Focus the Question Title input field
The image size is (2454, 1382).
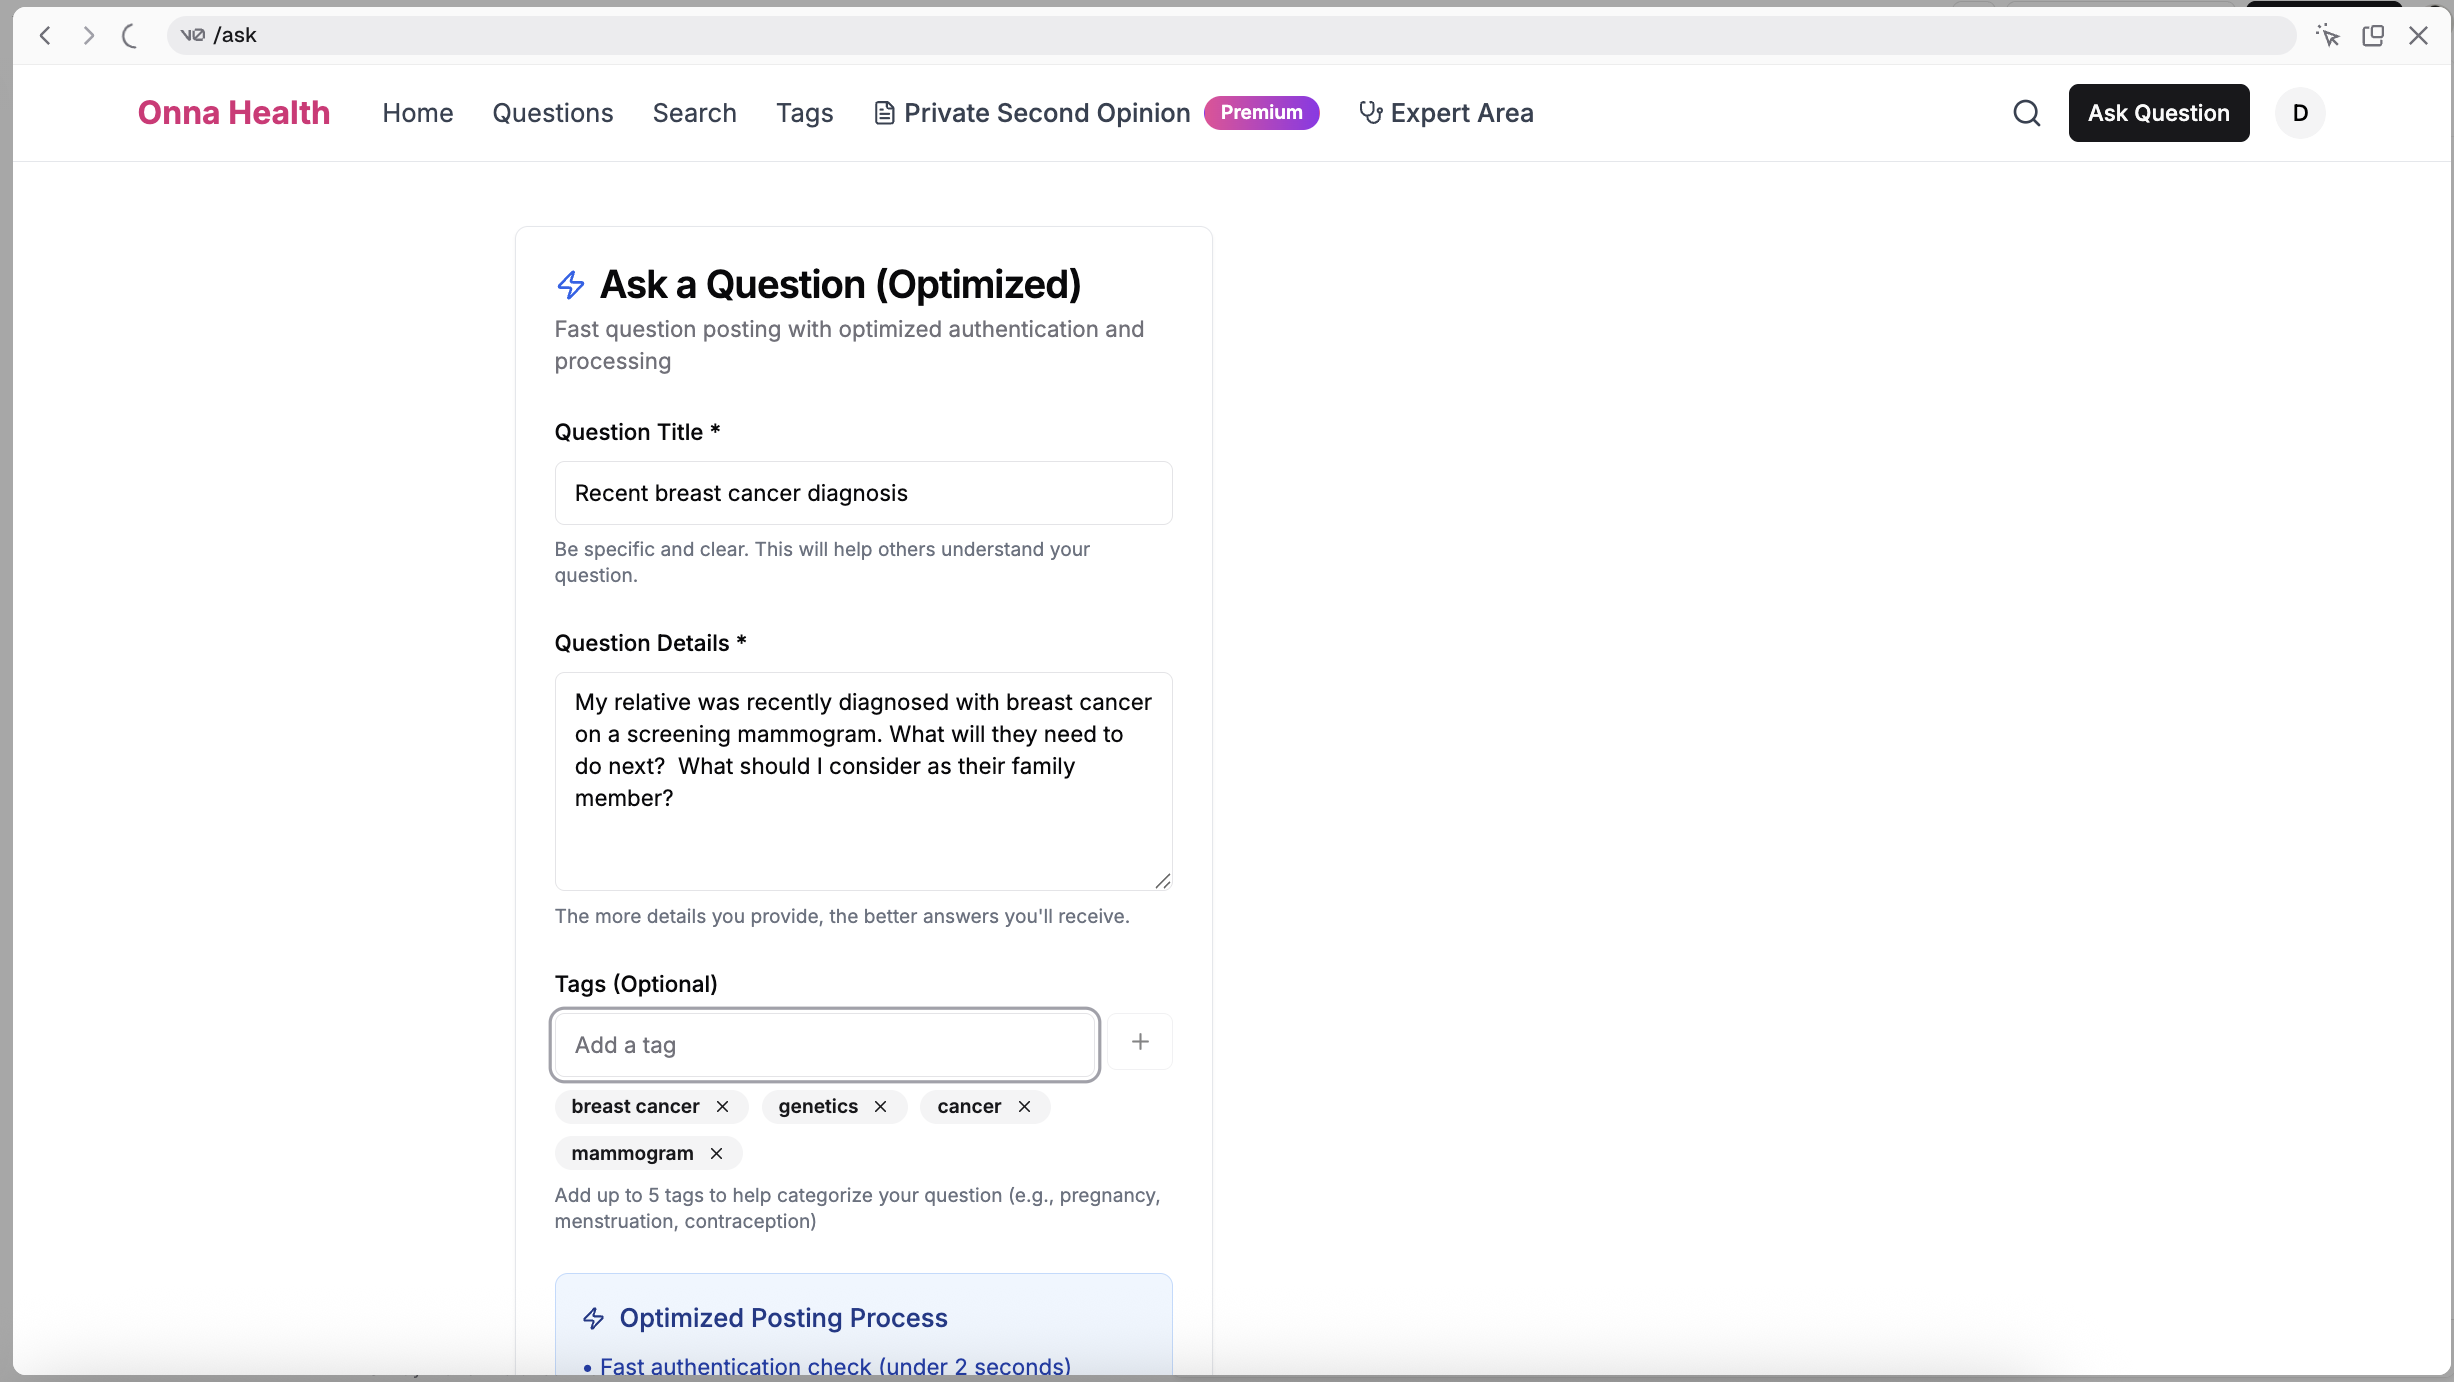(863, 493)
